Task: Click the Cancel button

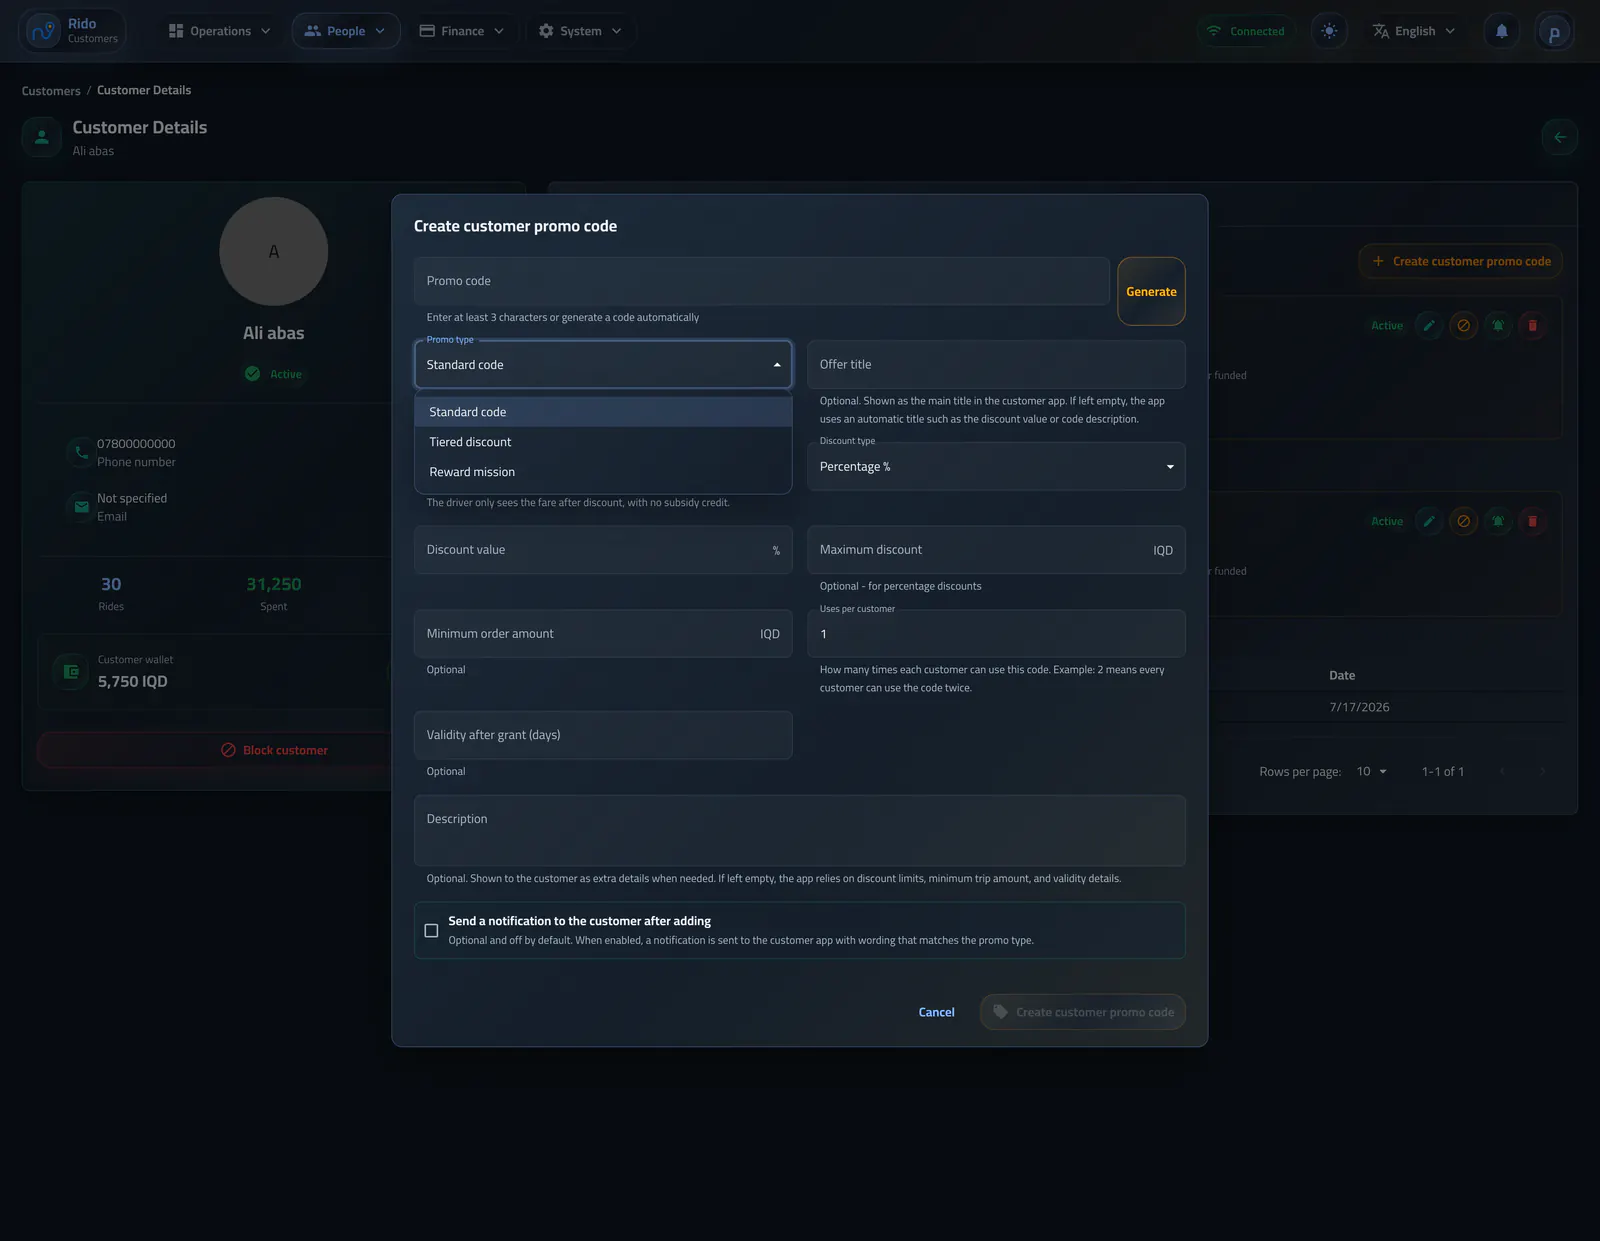Action: tap(936, 1012)
